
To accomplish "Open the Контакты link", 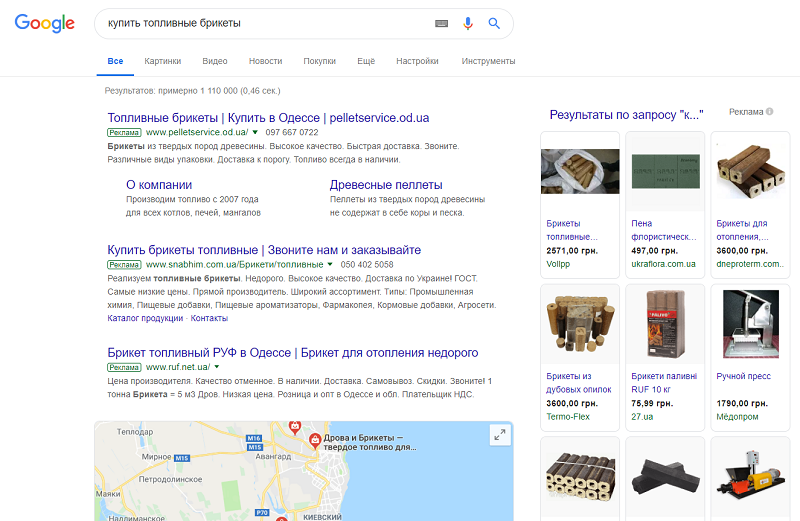I will (209, 318).
